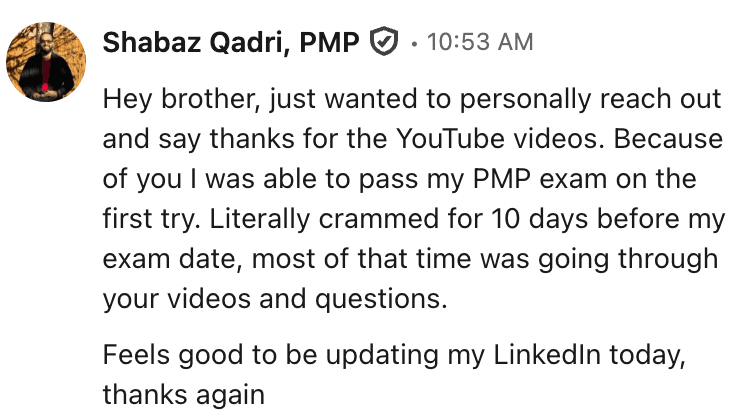This screenshot has width=754, height=420.
Task: Click the verified shield checkmark badge
Action: tap(384, 41)
